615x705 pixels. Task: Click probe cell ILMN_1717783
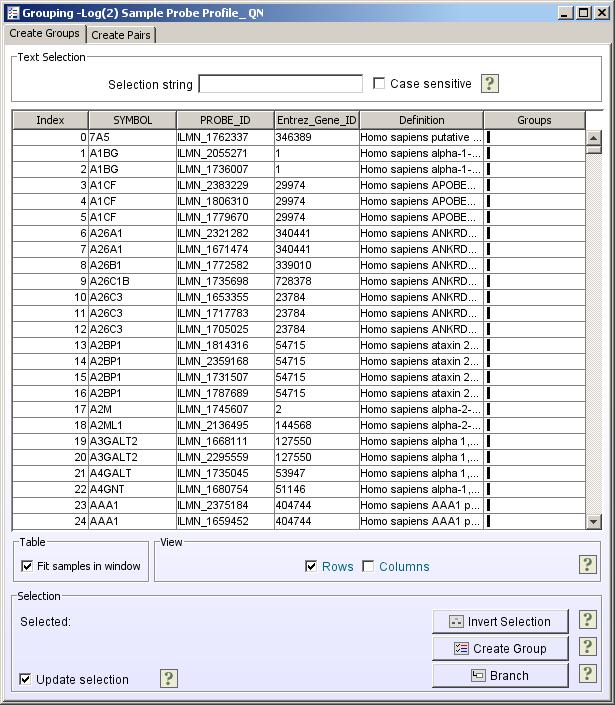pos(225,313)
